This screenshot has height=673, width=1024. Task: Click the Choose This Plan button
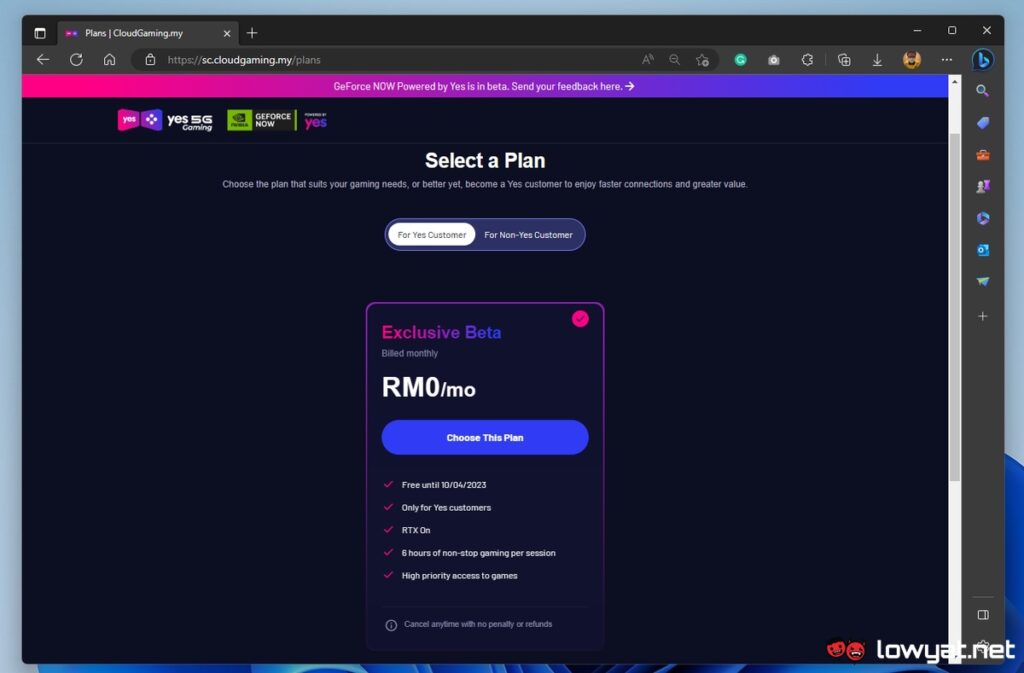coord(485,437)
